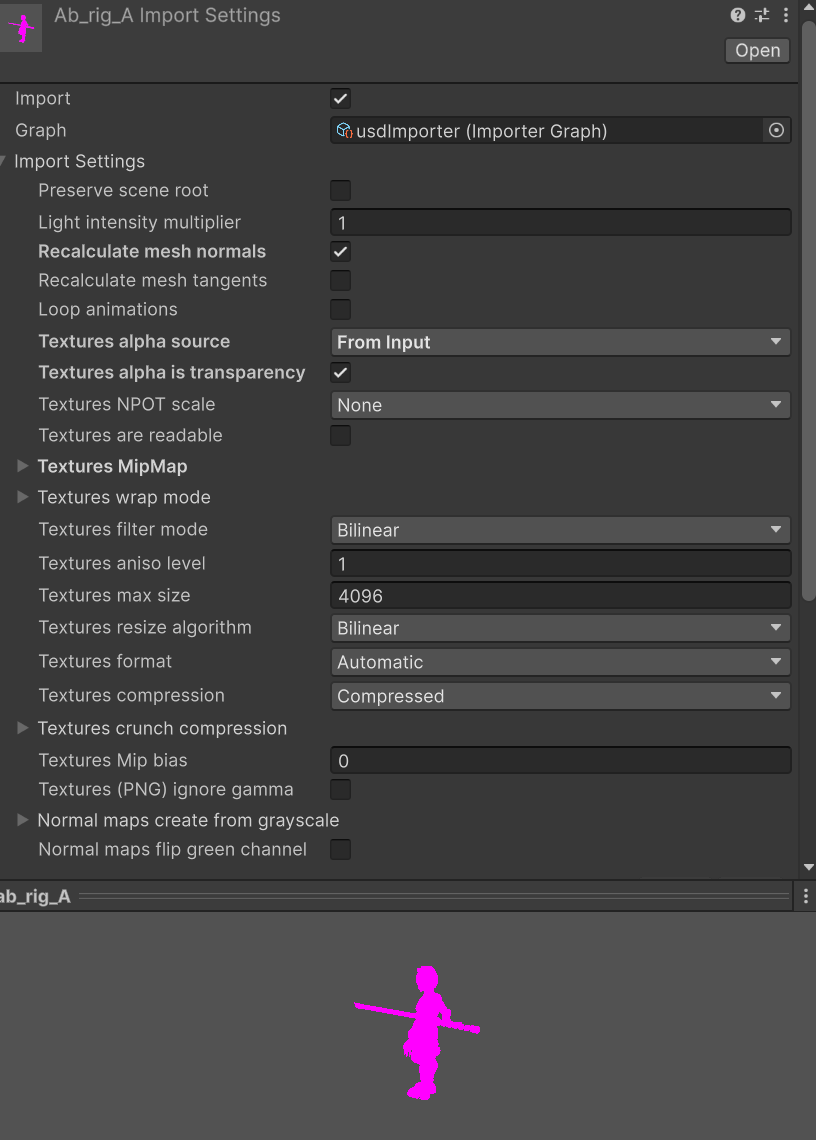Click the Textures alpha source label
This screenshot has width=816, height=1140.
tap(134, 342)
